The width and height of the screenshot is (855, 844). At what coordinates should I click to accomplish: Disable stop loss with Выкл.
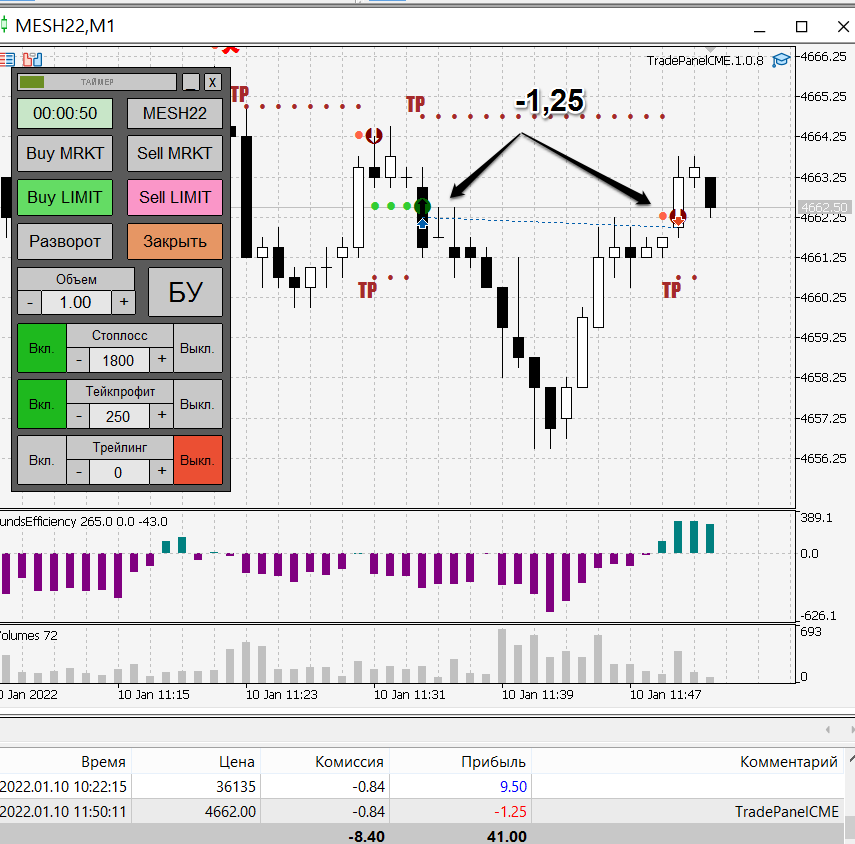(197, 348)
